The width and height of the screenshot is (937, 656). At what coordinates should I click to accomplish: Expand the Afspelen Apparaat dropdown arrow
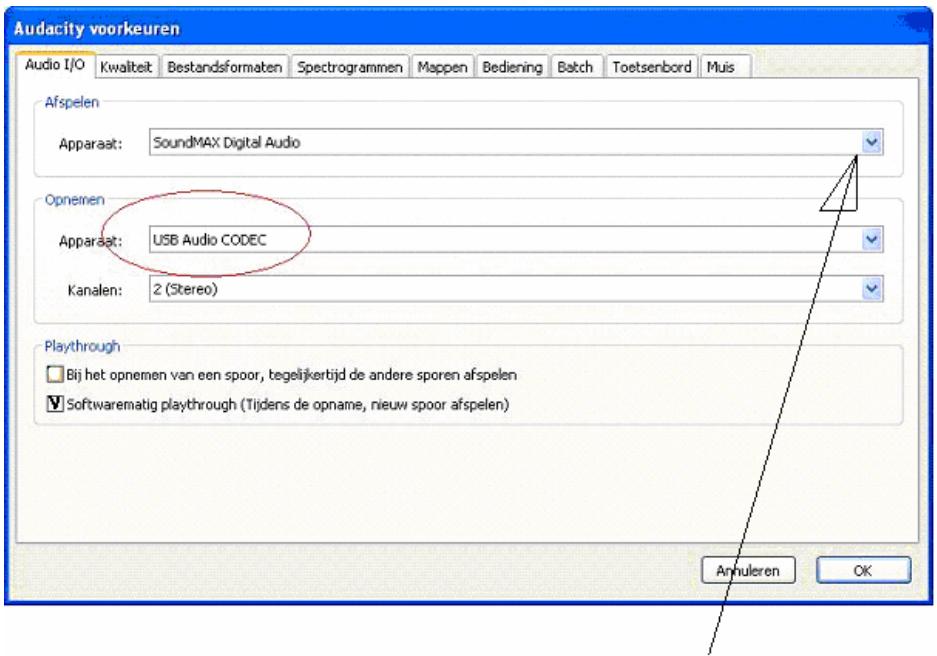point(872,143)
